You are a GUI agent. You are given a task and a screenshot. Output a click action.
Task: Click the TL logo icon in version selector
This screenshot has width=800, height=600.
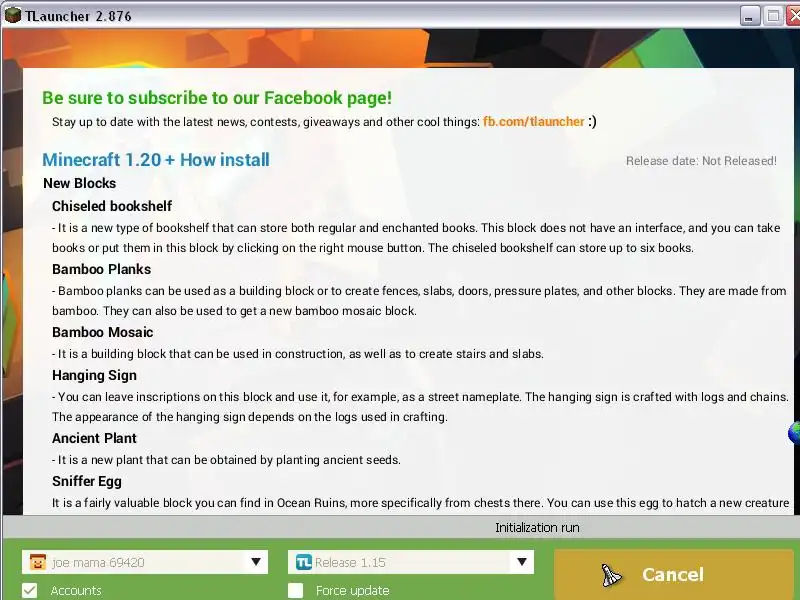pos(304,562)
